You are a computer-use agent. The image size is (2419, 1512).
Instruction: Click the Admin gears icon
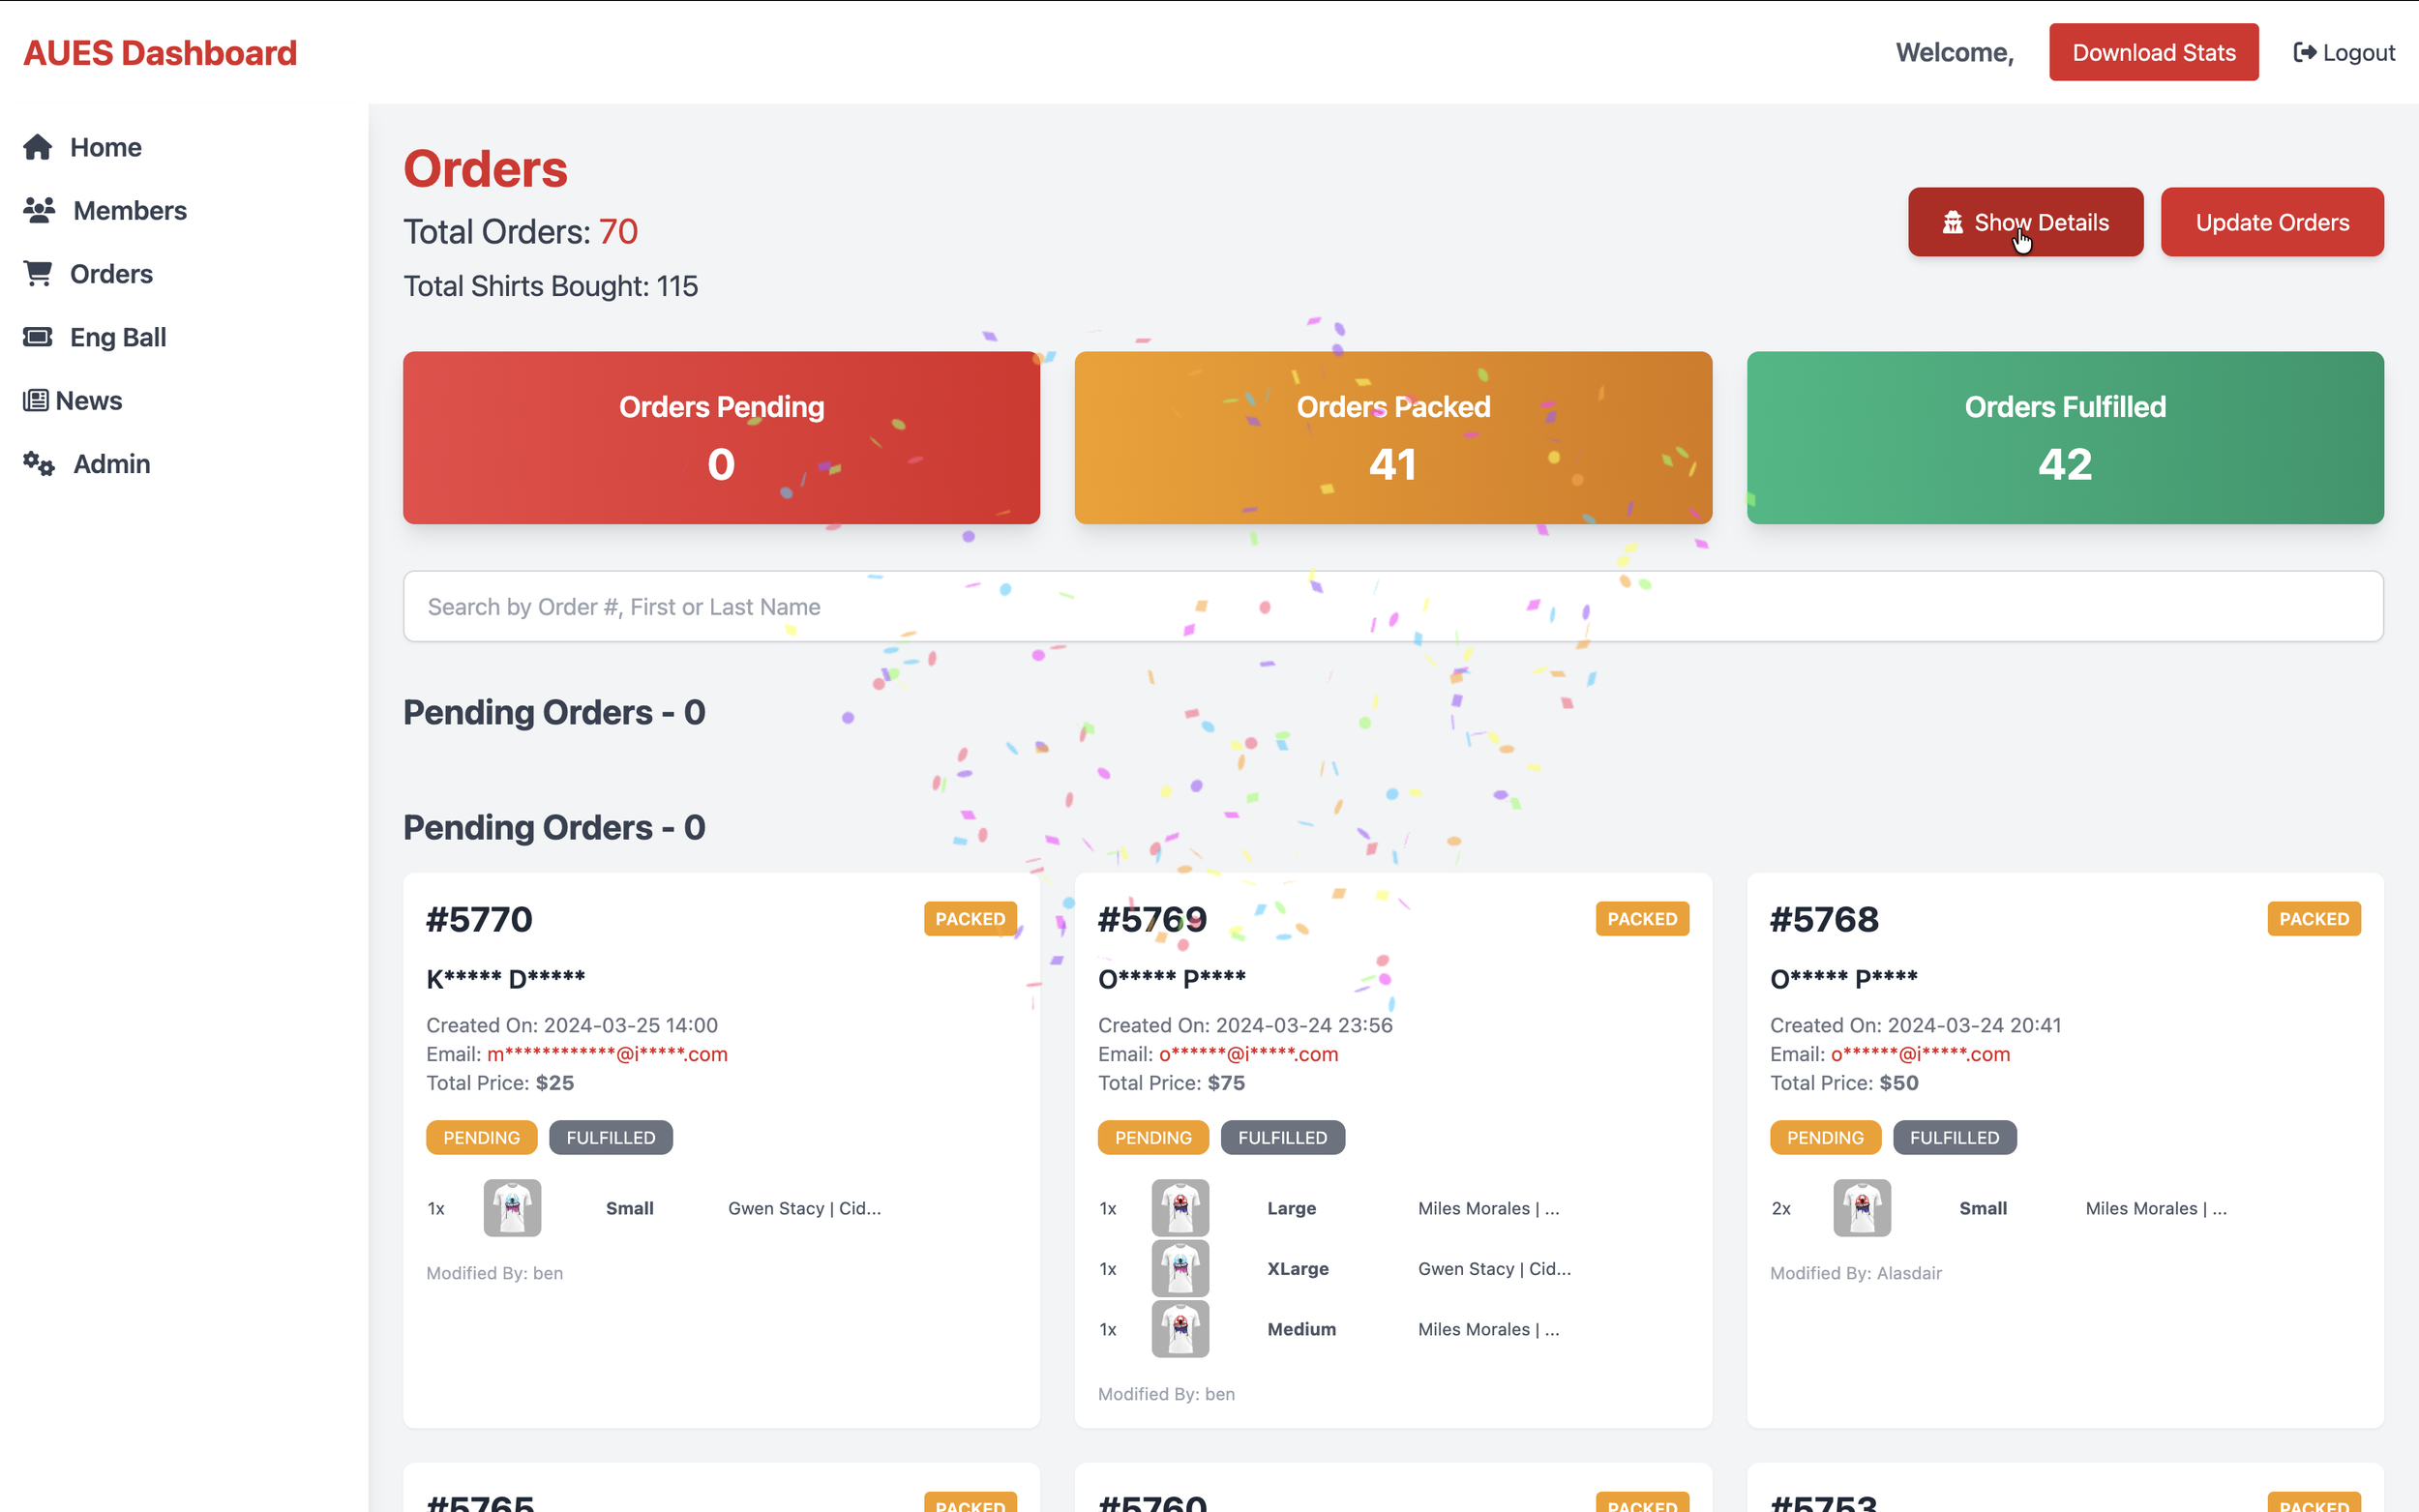(39, 464)
